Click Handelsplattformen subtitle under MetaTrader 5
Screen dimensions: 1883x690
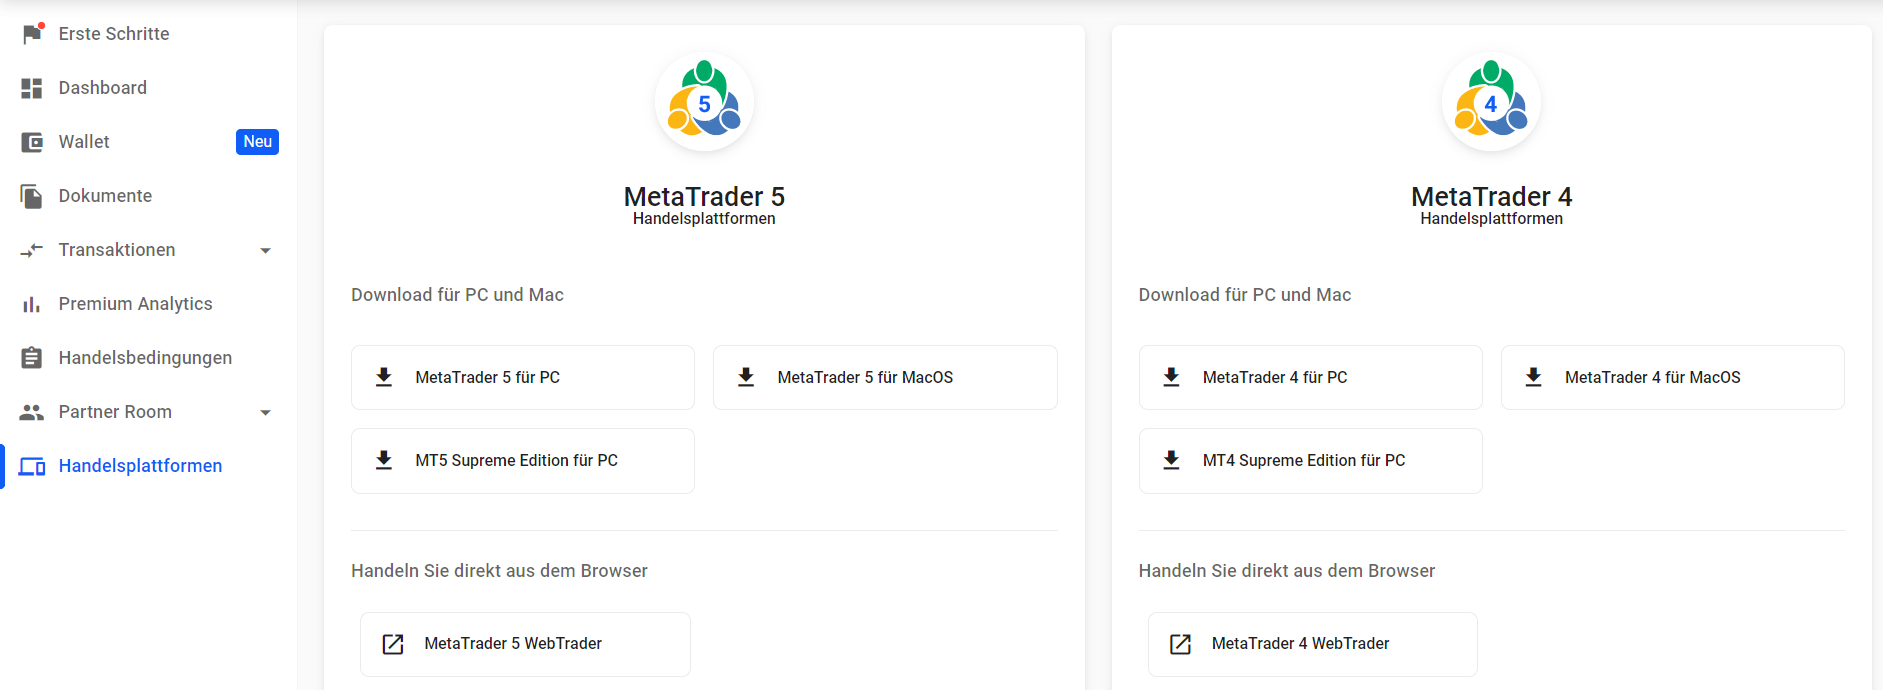[704, 219]
